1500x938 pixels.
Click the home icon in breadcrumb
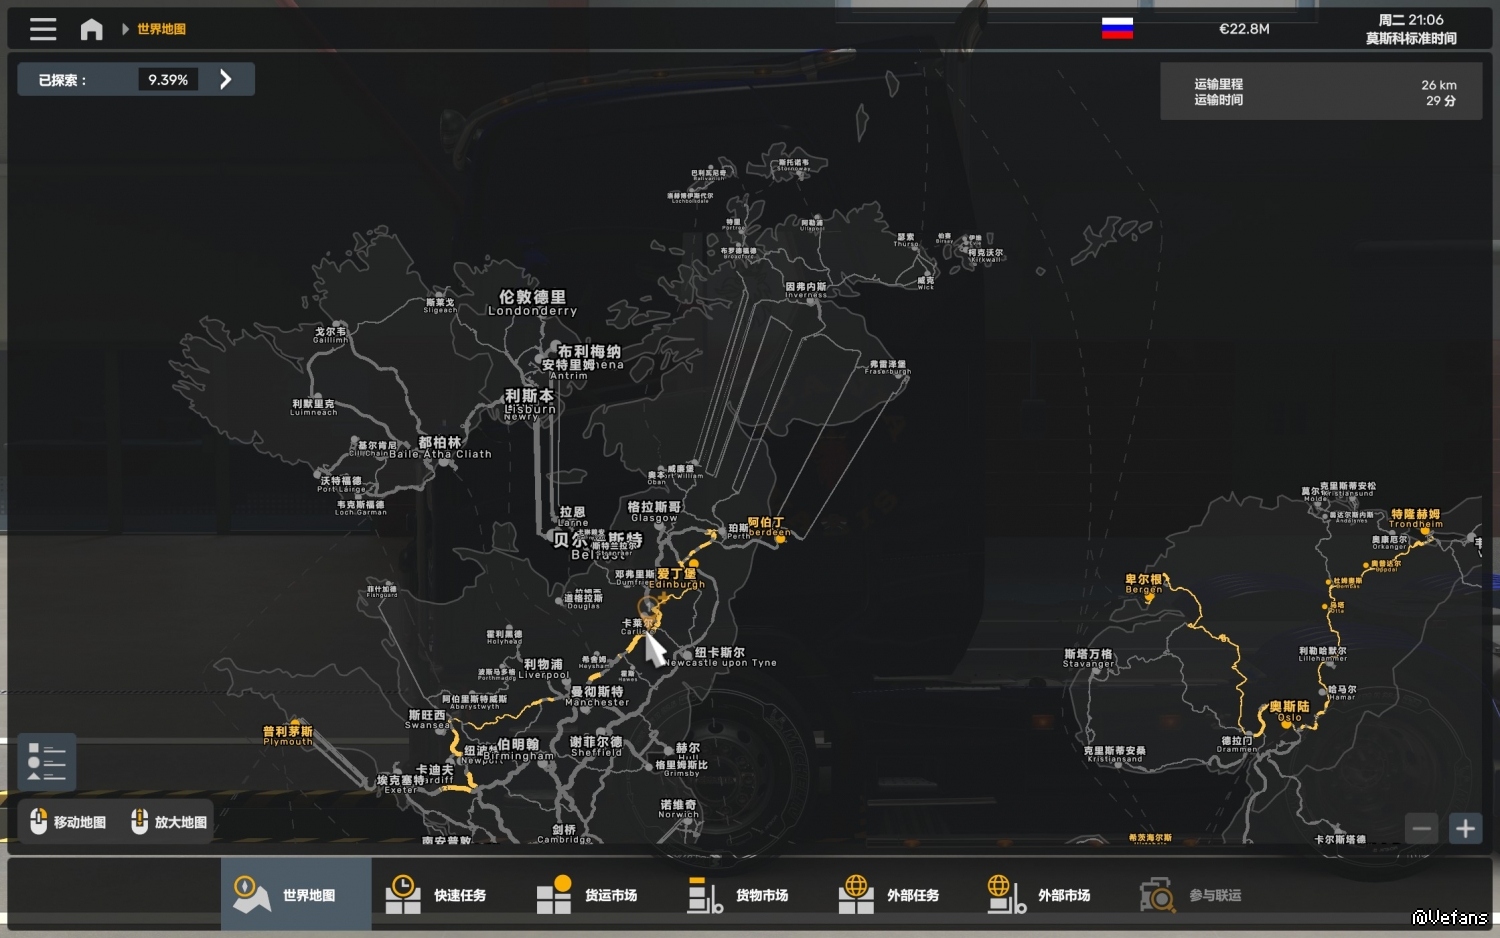(91, 29)
